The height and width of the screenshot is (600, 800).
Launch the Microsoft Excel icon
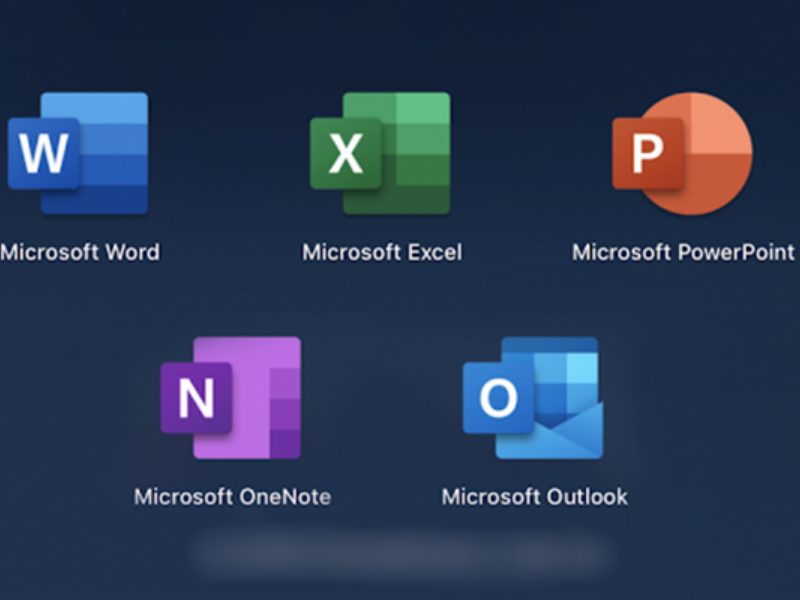pos(381,153)
